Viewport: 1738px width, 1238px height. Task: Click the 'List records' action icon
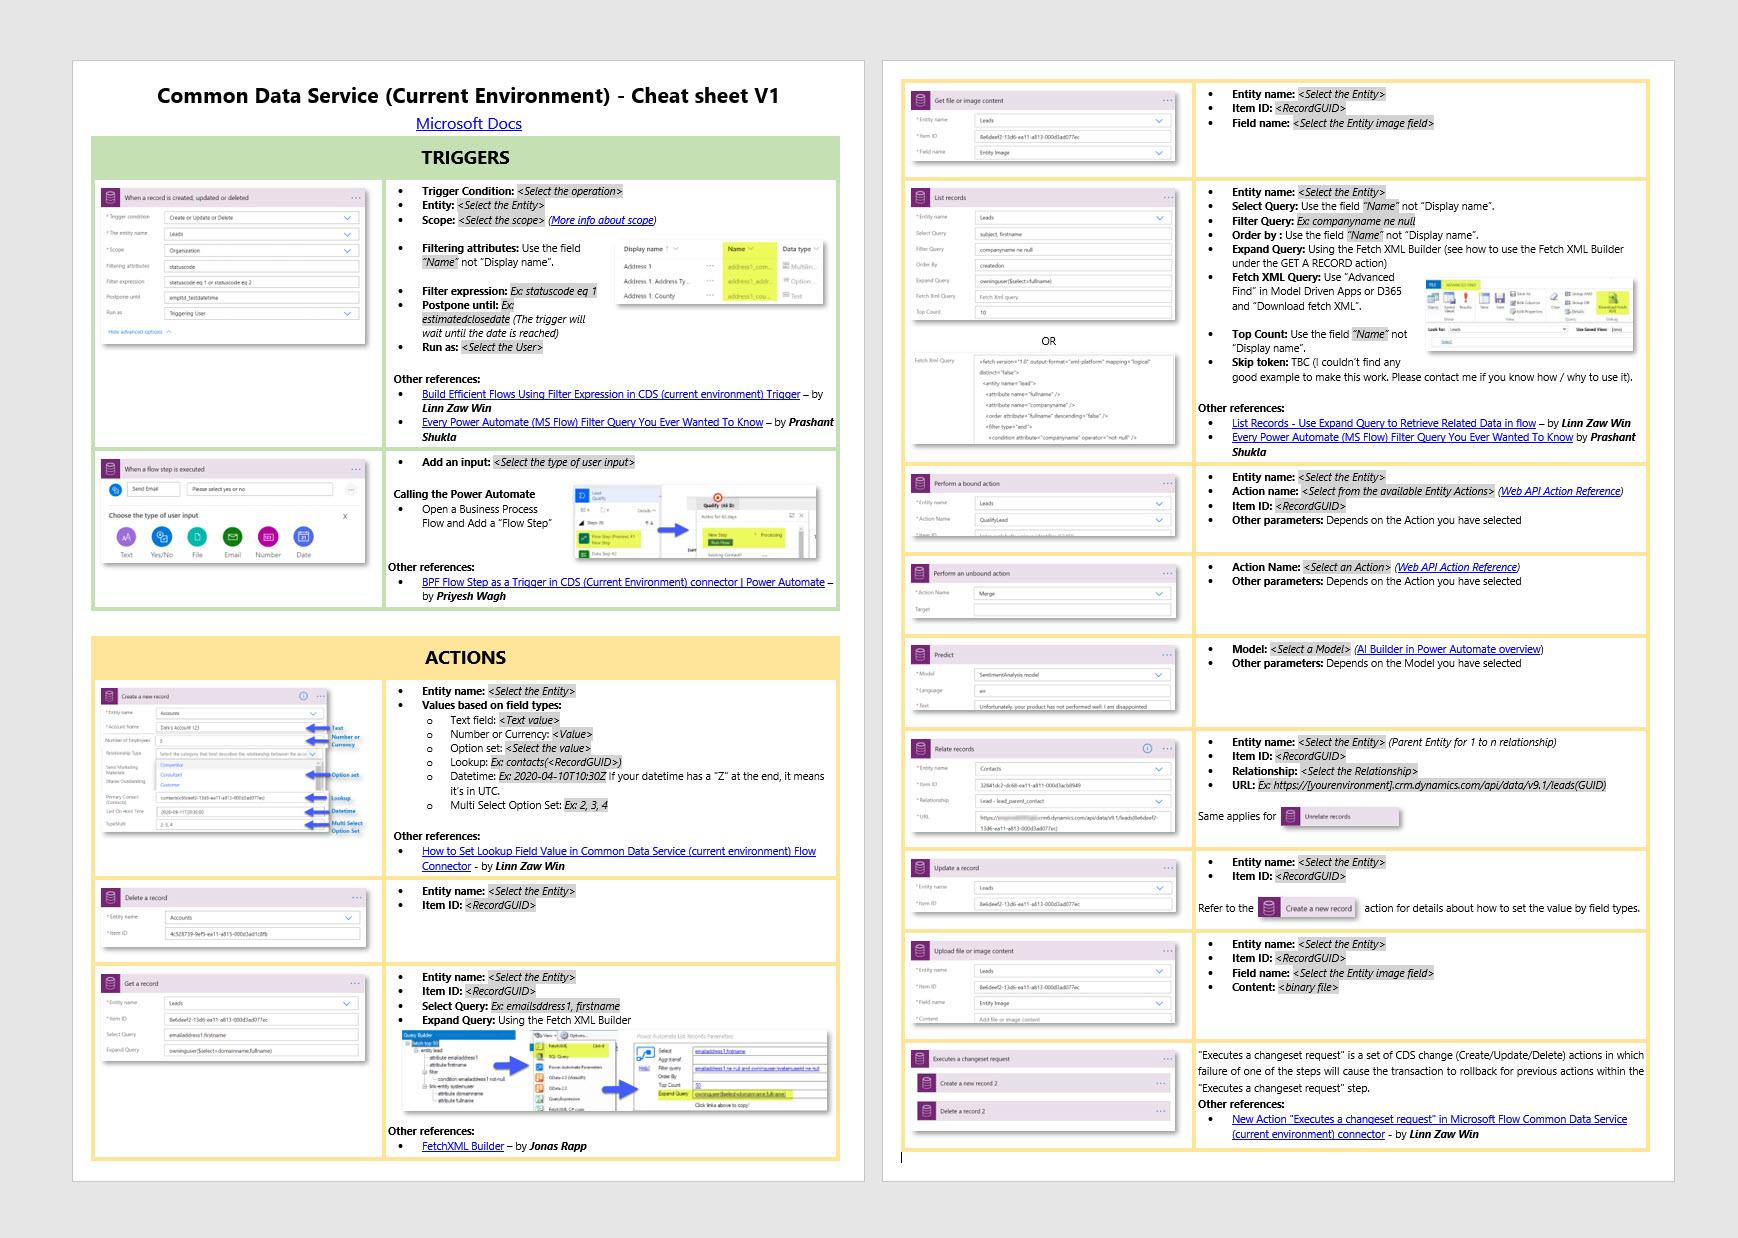coord(921,197)
